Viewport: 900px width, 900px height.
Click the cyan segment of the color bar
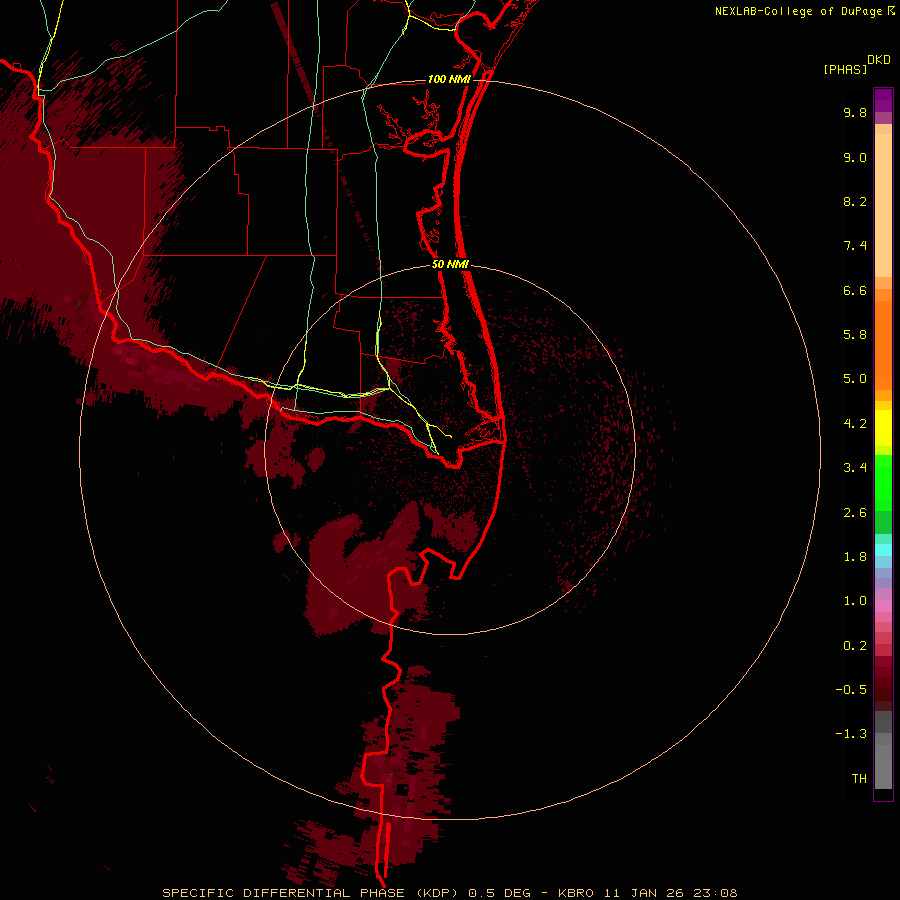pyautogui.click(x=883, y=549)
